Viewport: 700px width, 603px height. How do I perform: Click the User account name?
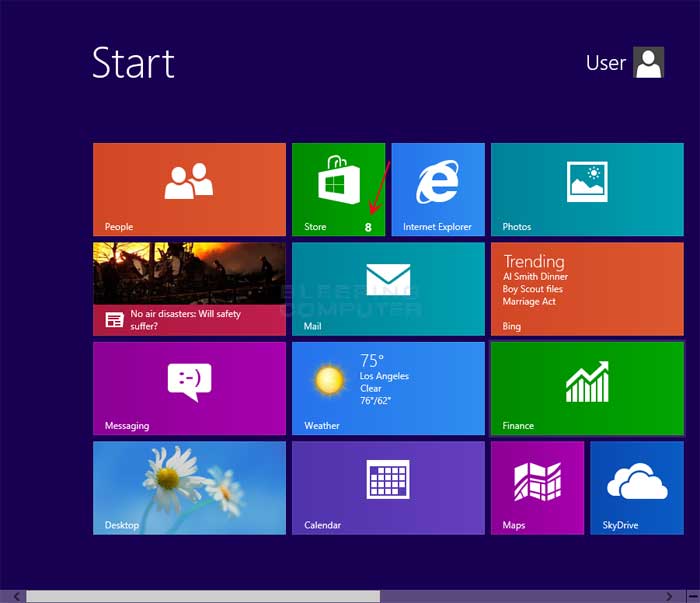coord(606,63)
